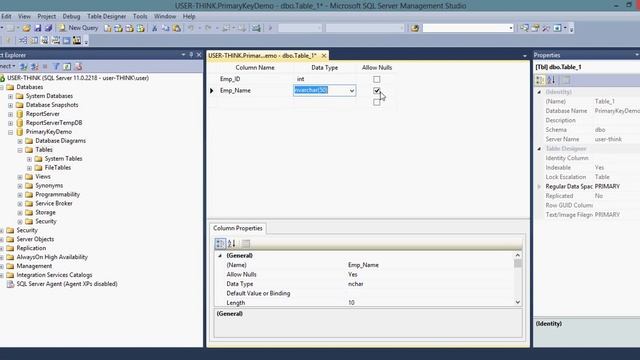Expand the ReportServerTempDB node

(11, 123)
